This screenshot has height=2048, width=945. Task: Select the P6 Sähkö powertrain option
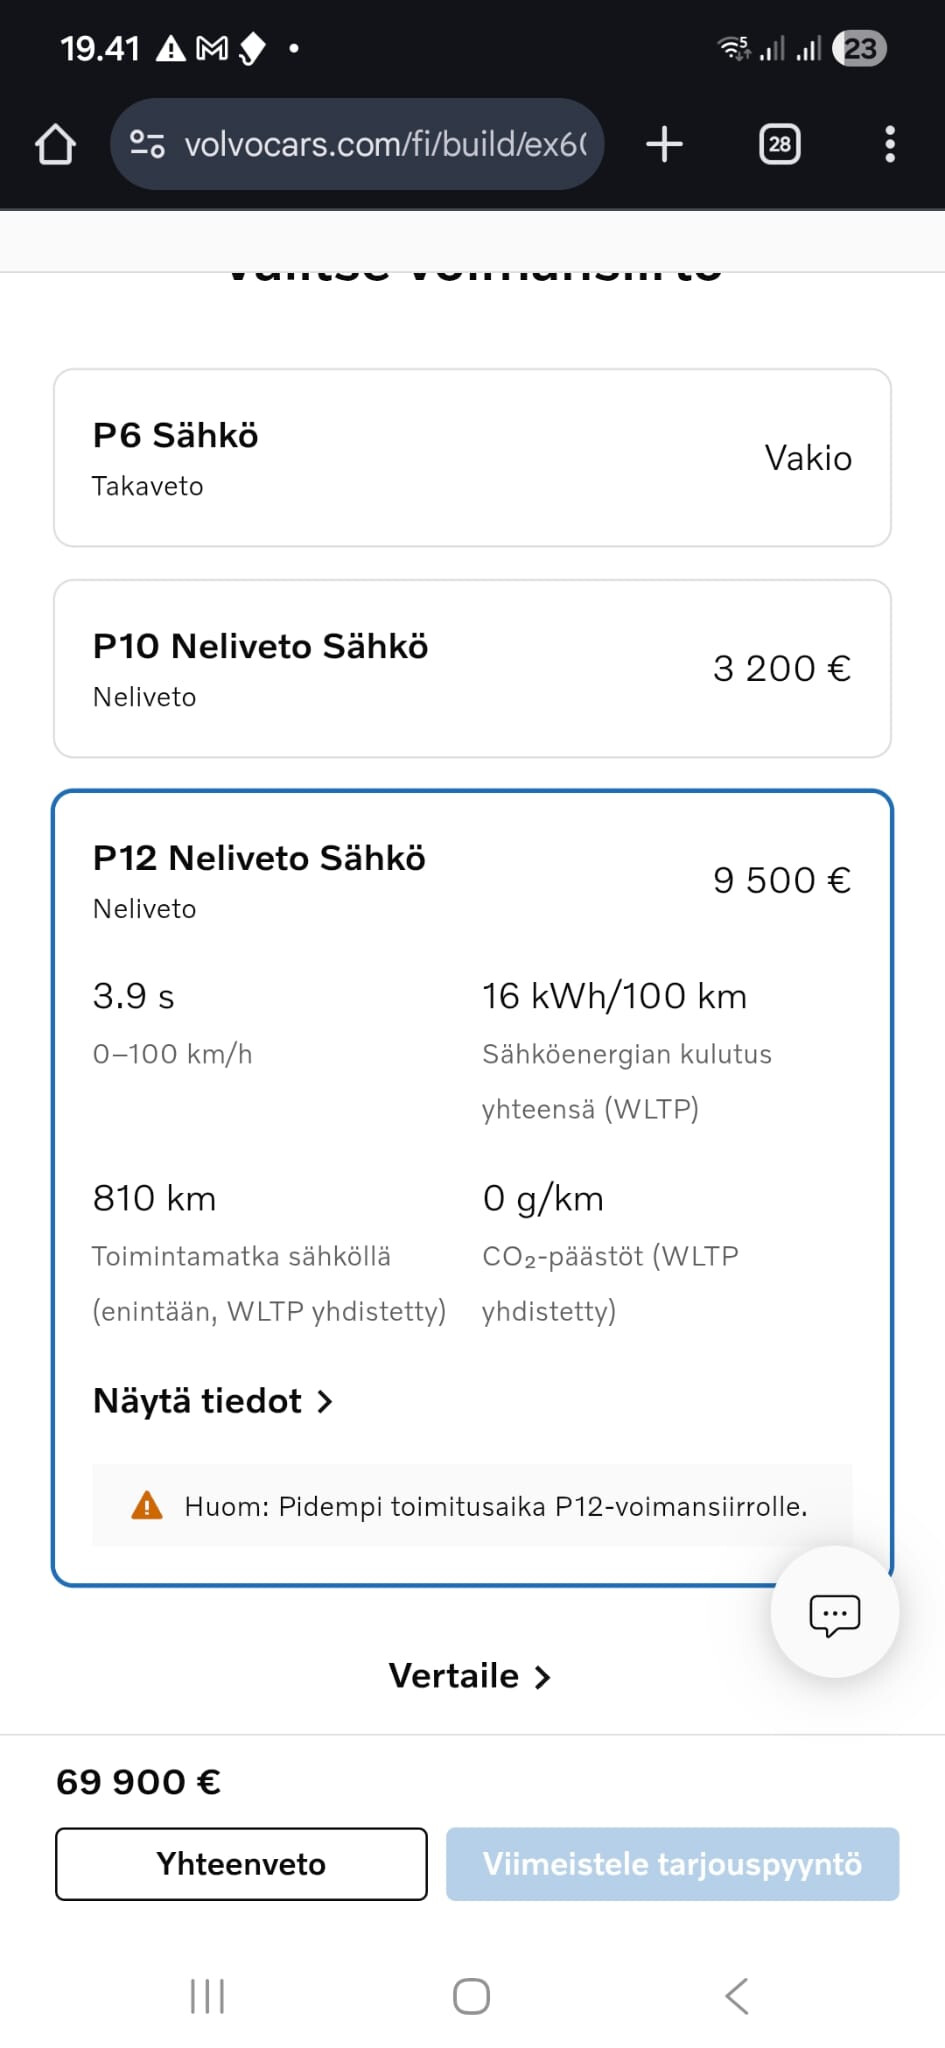(x=472, y=458)
